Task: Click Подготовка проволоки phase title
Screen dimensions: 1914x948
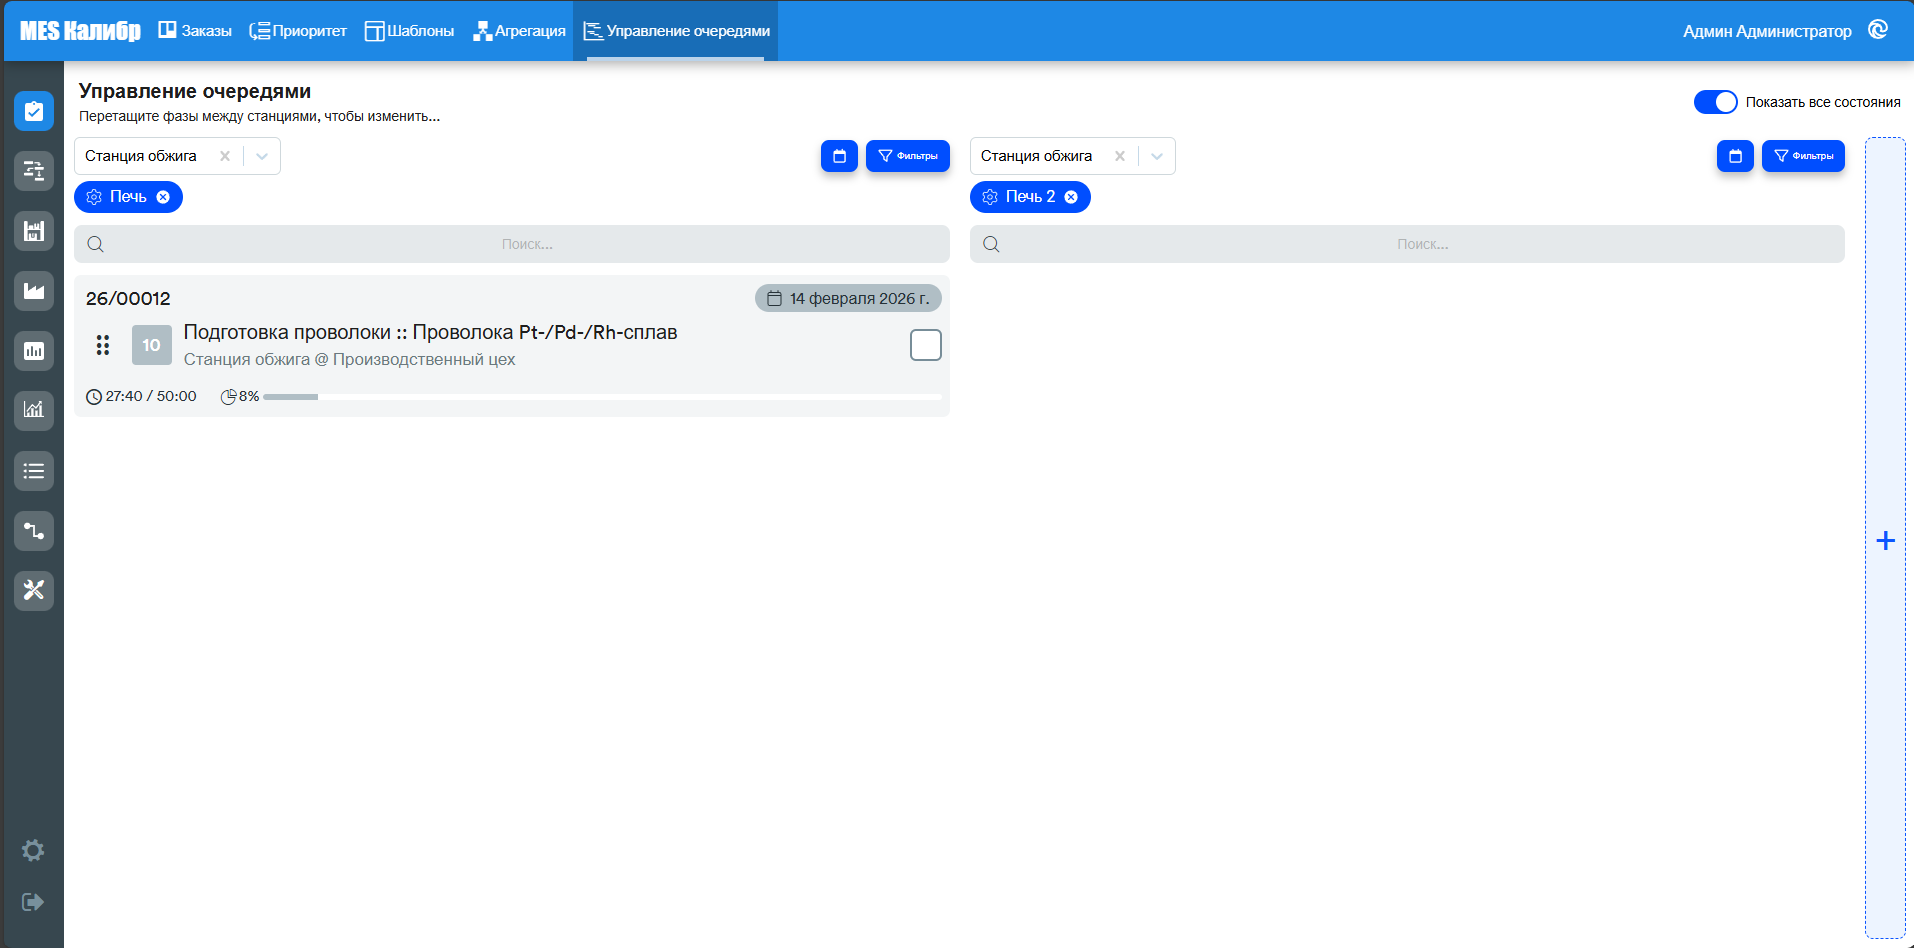Action: (x=430, y=332)
